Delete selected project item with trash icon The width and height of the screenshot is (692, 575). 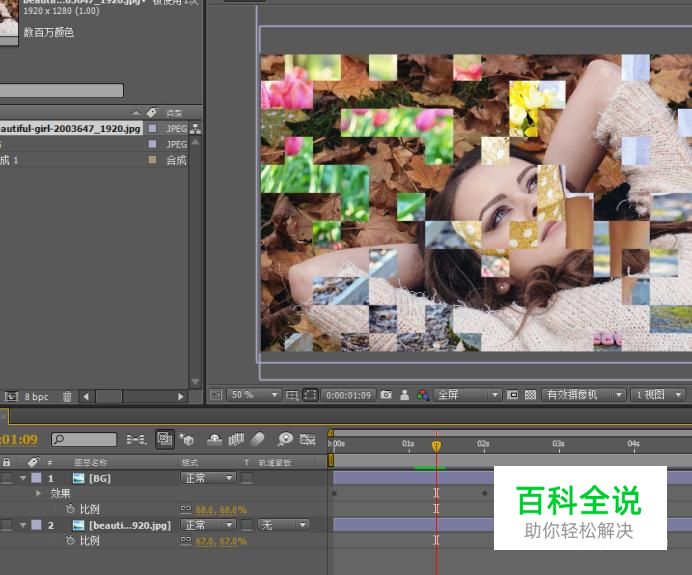pos(67,397)
